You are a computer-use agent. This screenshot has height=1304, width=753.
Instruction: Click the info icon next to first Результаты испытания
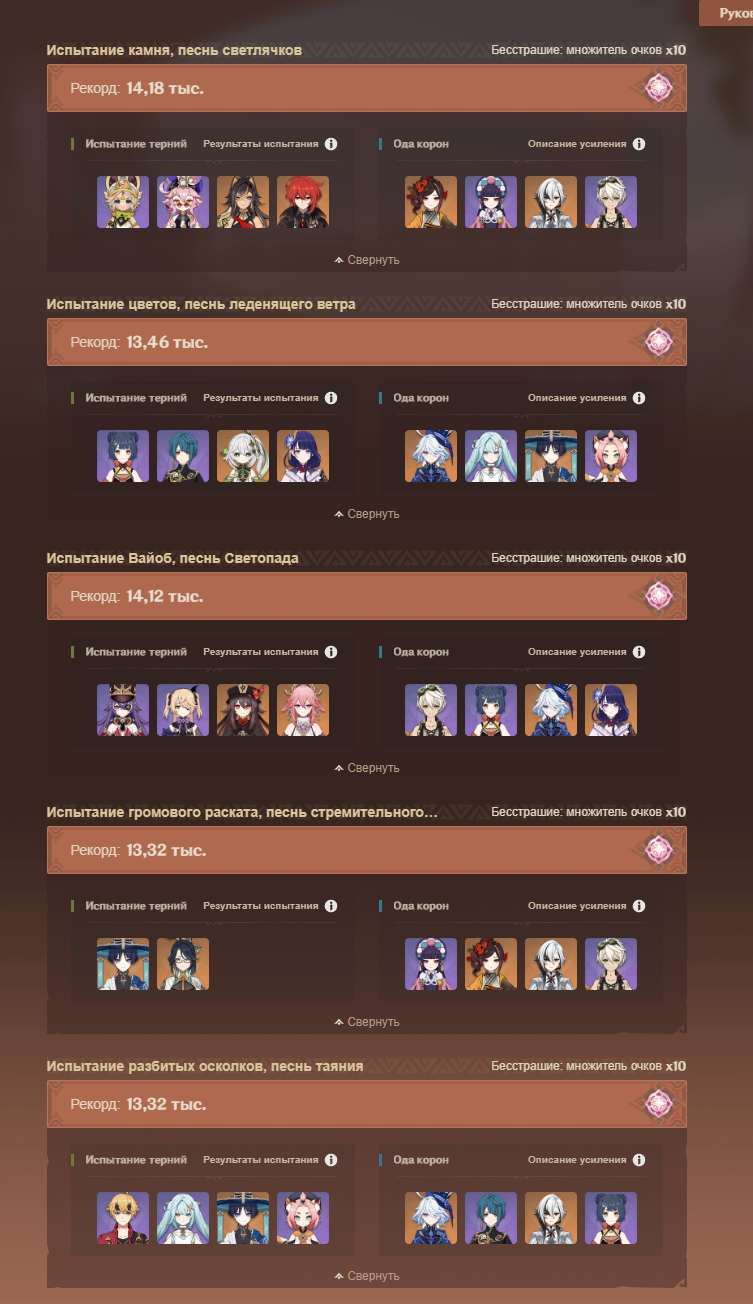(331, 144)
